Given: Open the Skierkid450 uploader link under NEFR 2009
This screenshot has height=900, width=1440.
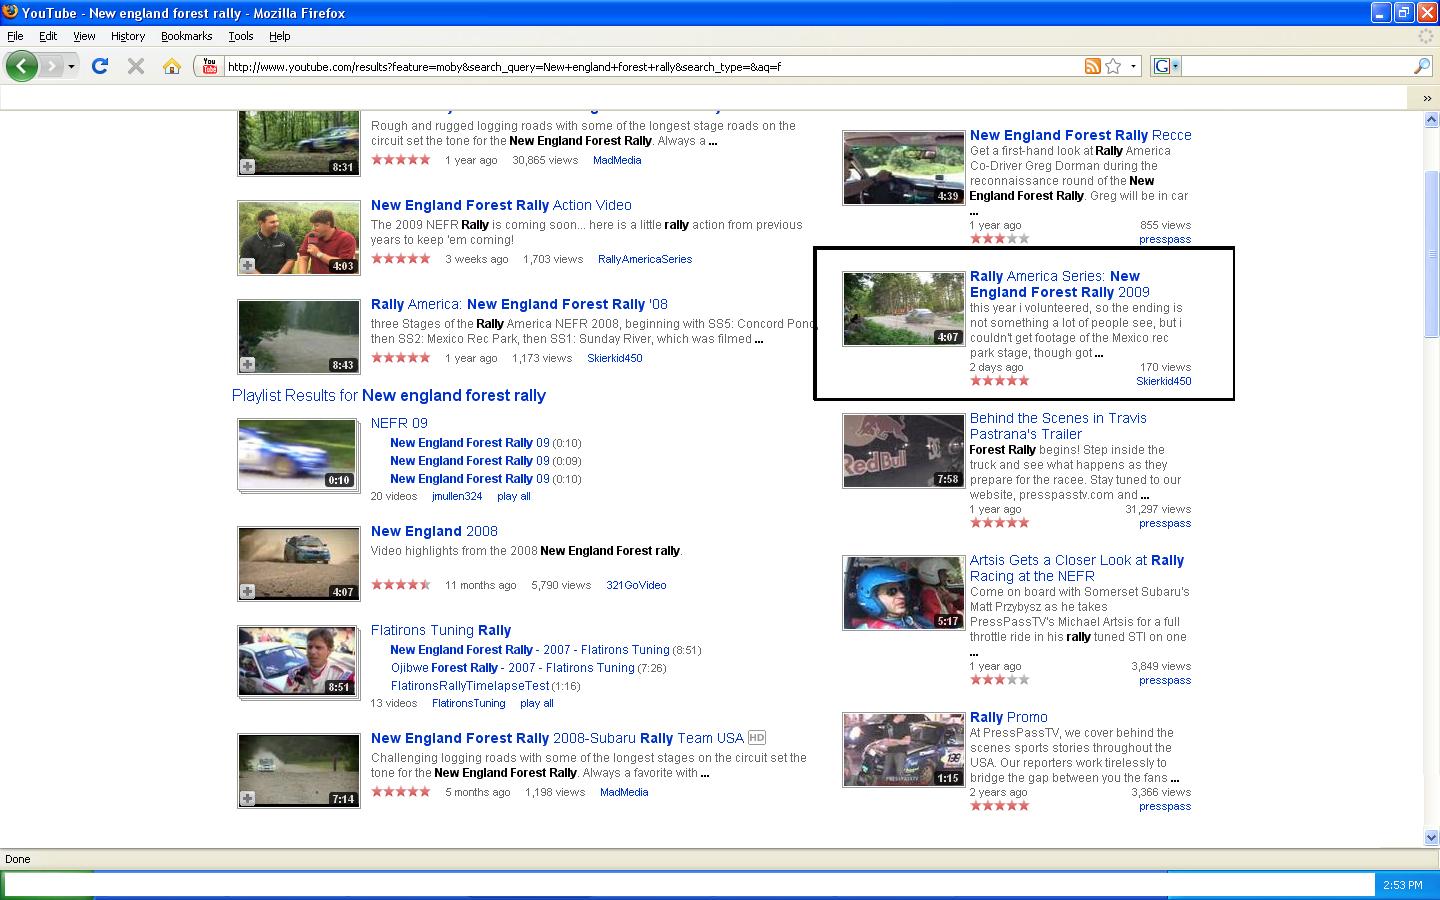Looking at the screenshot, I should tap(1163, 381).
